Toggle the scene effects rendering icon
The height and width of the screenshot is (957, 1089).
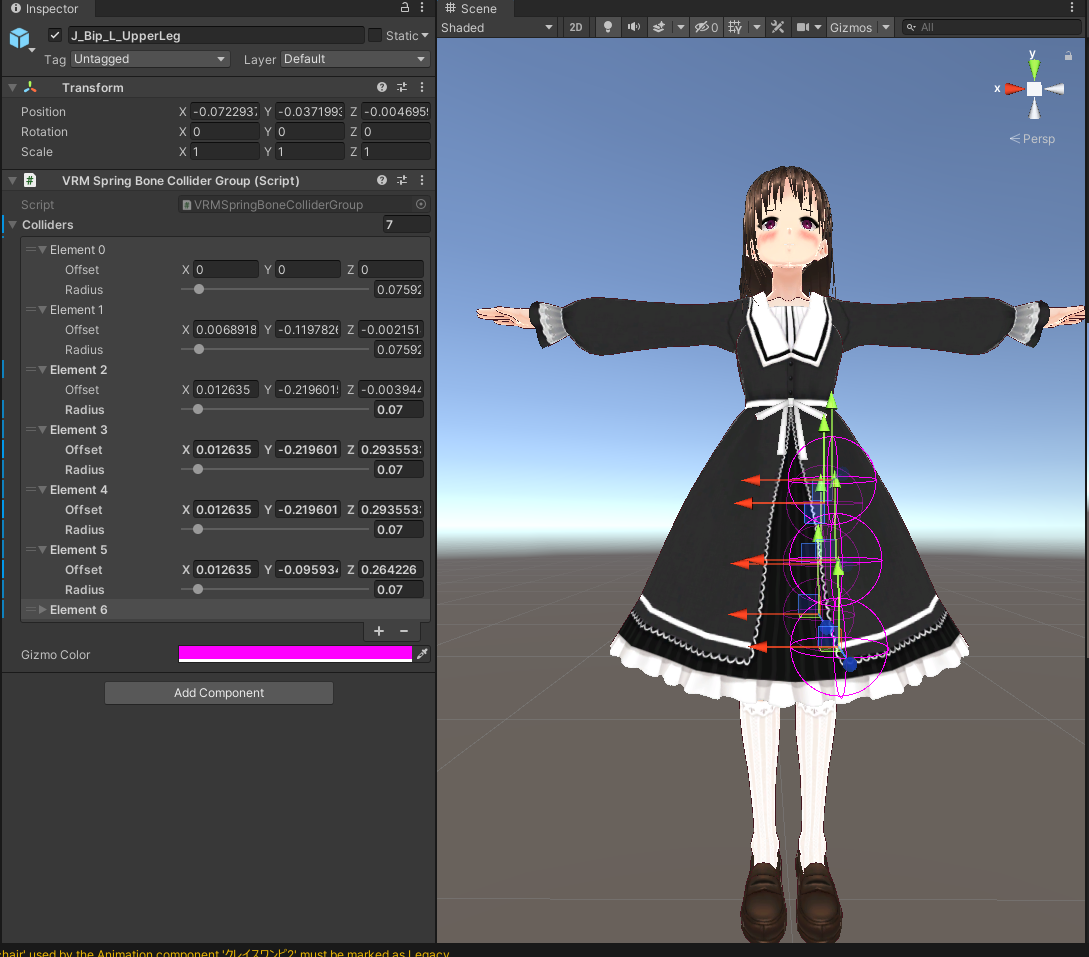coord(660,27)
